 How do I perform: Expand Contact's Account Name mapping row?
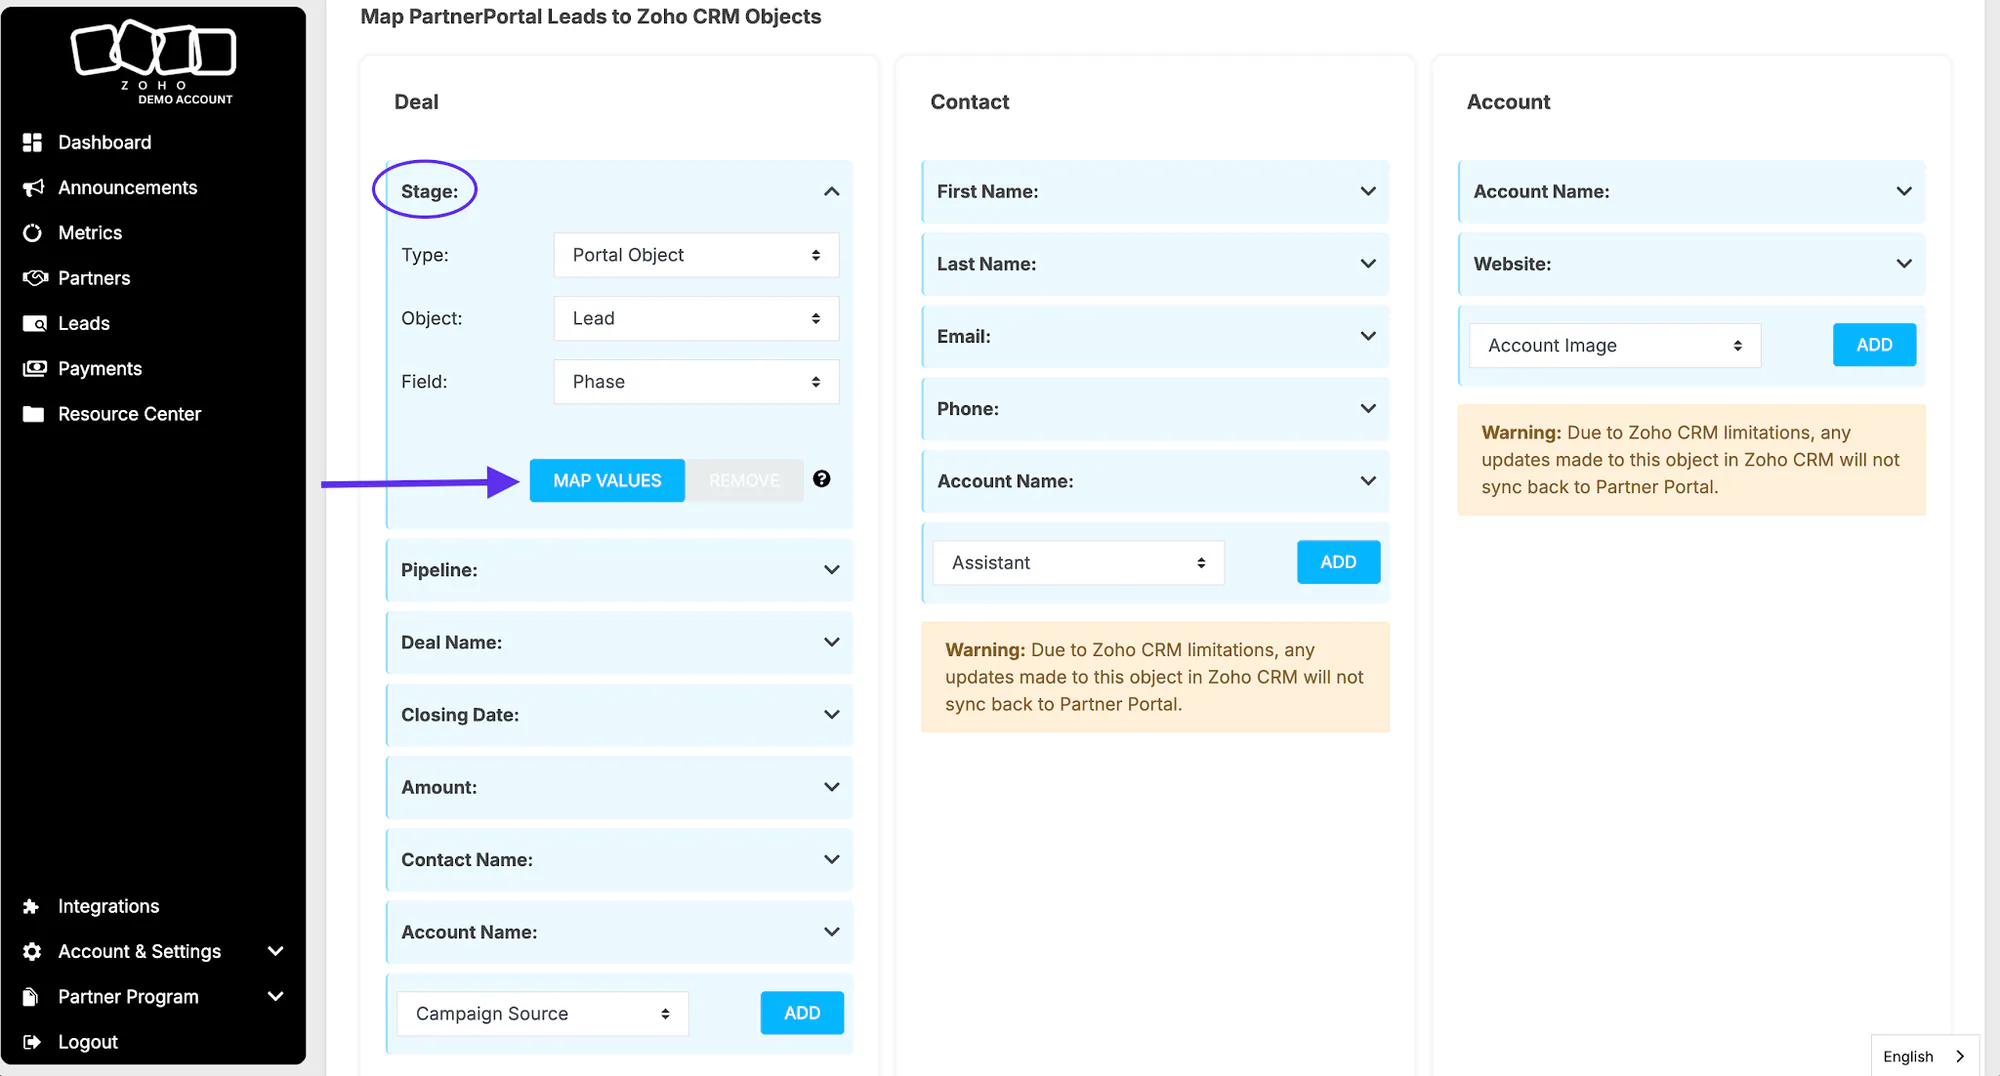click(x=1156, y=481)
